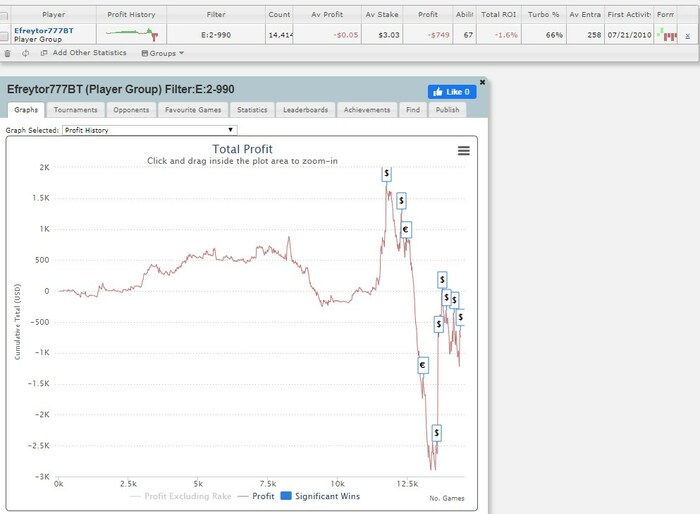Toggle the Profit series in the legend
This screenshot has width=700, height=514.
(x=256, y=496)
